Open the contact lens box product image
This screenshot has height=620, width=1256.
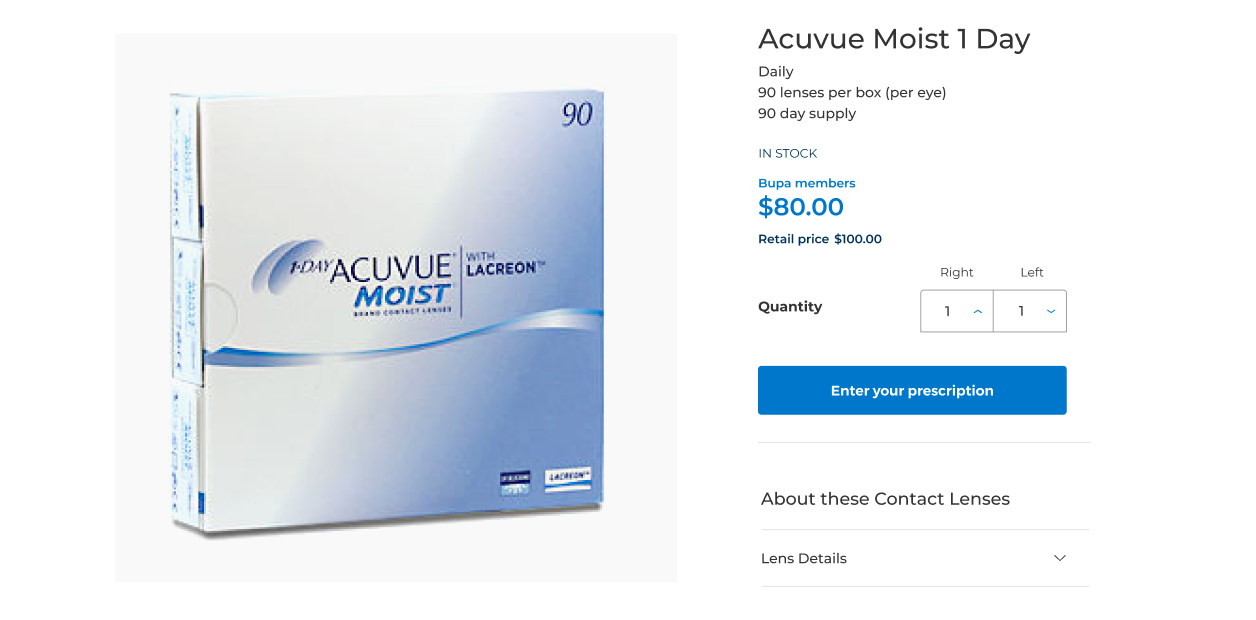(x=396, y=308)
